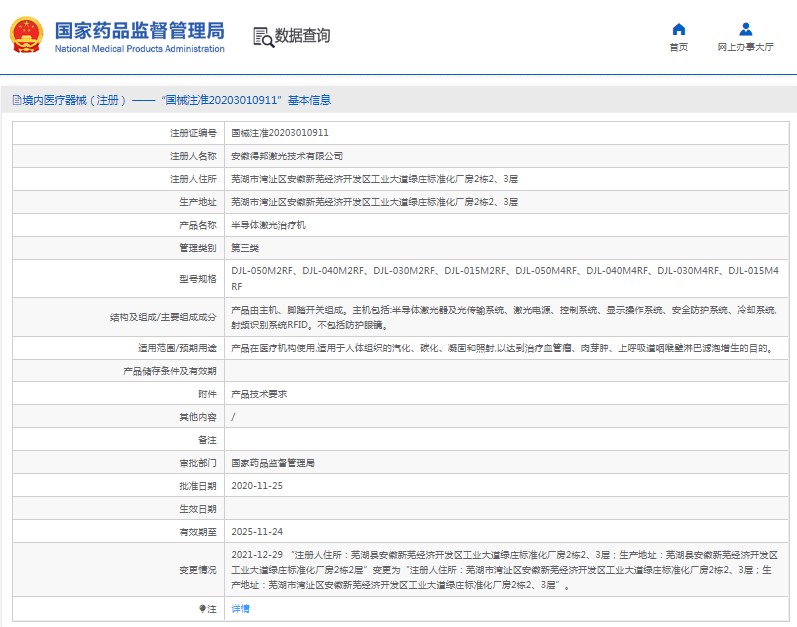This screenshot has width=797, height=627.
Task: Click the 型号规格 row label
Action: [x=198, y=279]
